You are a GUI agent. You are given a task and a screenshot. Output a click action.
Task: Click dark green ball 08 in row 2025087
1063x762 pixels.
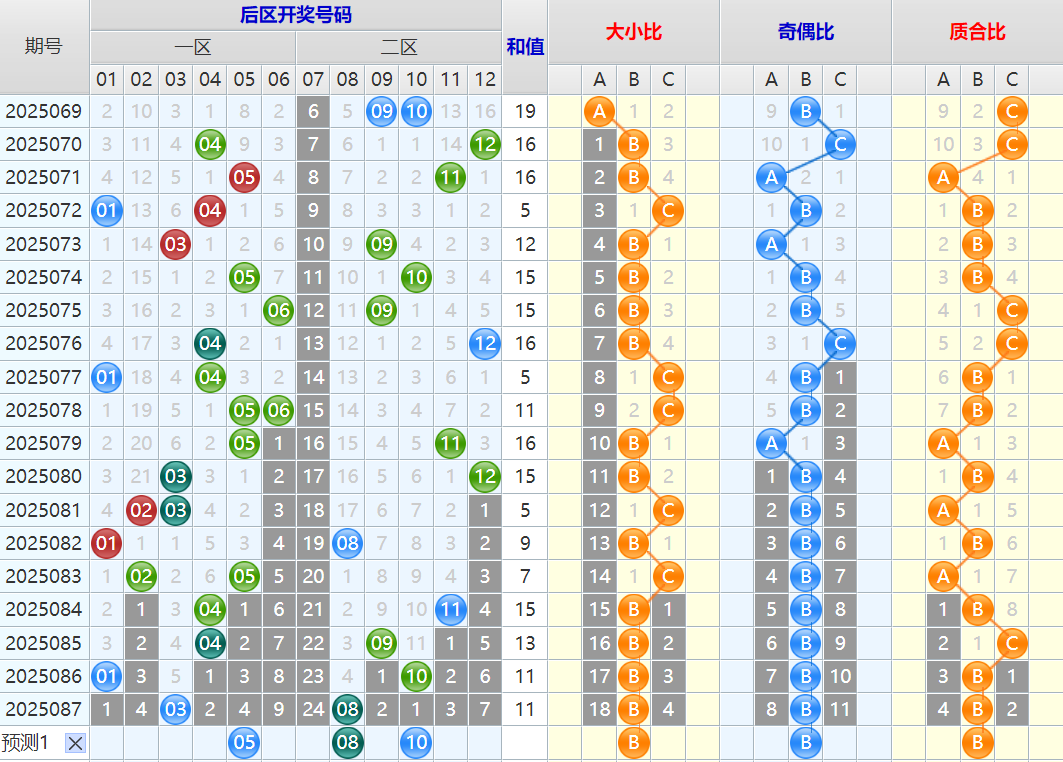pyautogui.click(x=347, y=709)
